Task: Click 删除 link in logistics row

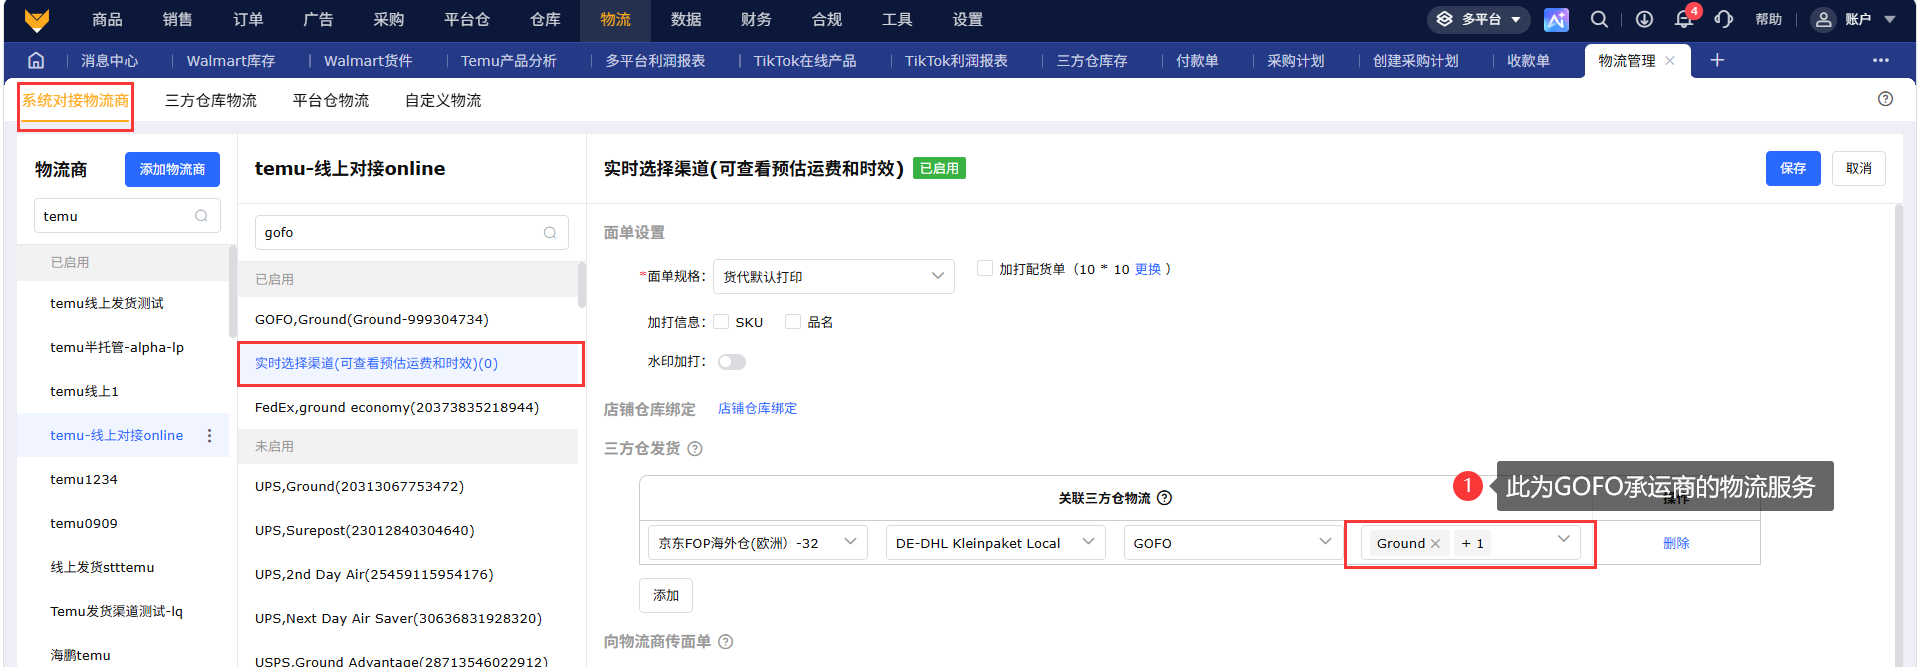Action: point(1676,543)
